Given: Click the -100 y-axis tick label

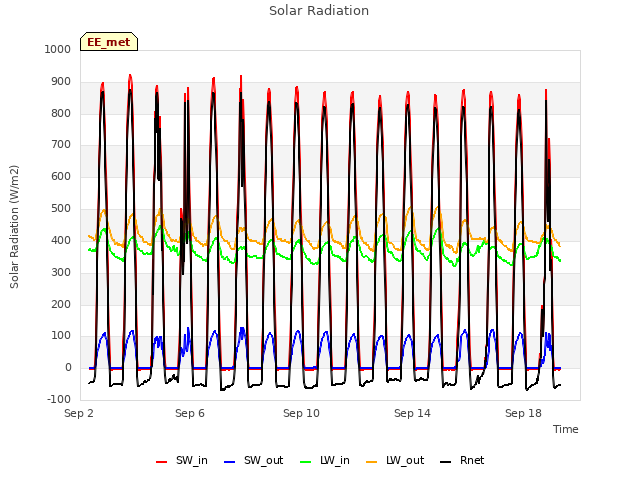Looking at the screenshot, I should click(59, 399).
